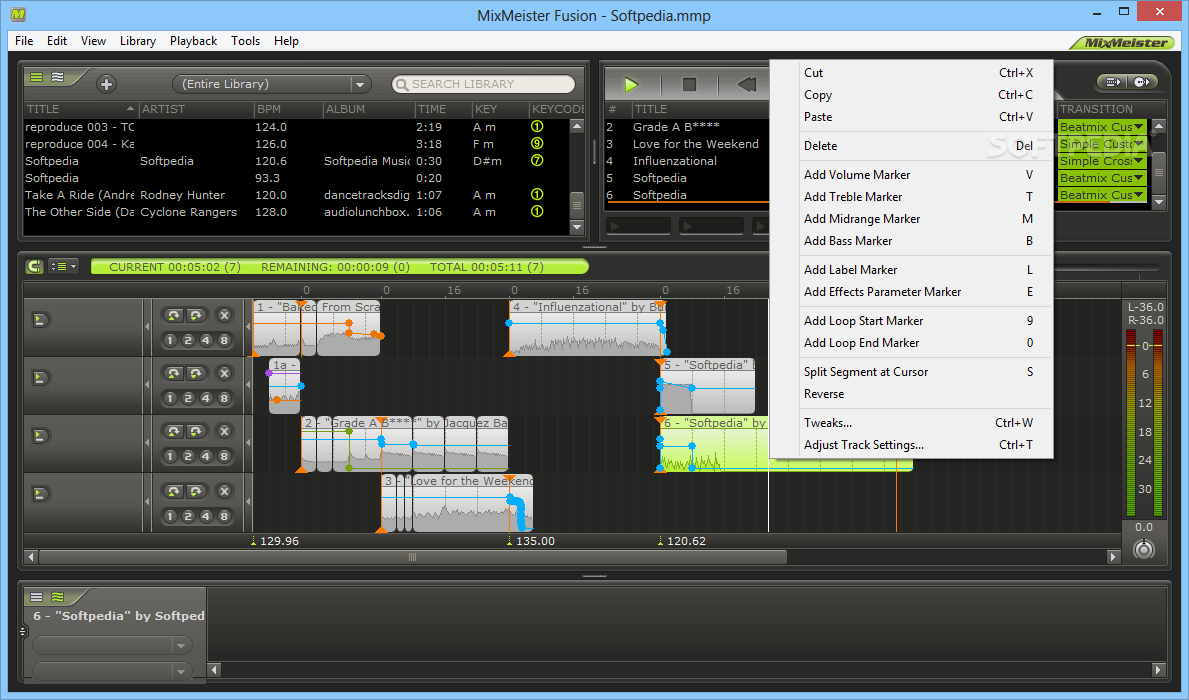Collapse first timeline track header arrow

[x=146, y=327]
